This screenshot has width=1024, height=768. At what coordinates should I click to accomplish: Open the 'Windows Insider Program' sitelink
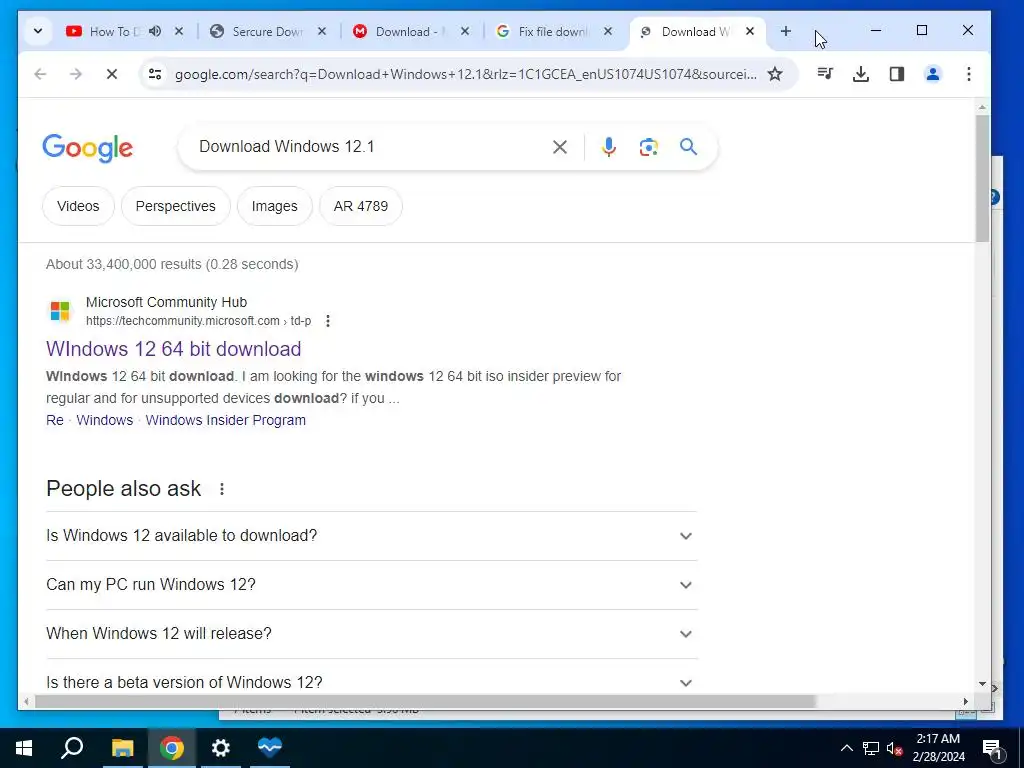pos(225,420)
